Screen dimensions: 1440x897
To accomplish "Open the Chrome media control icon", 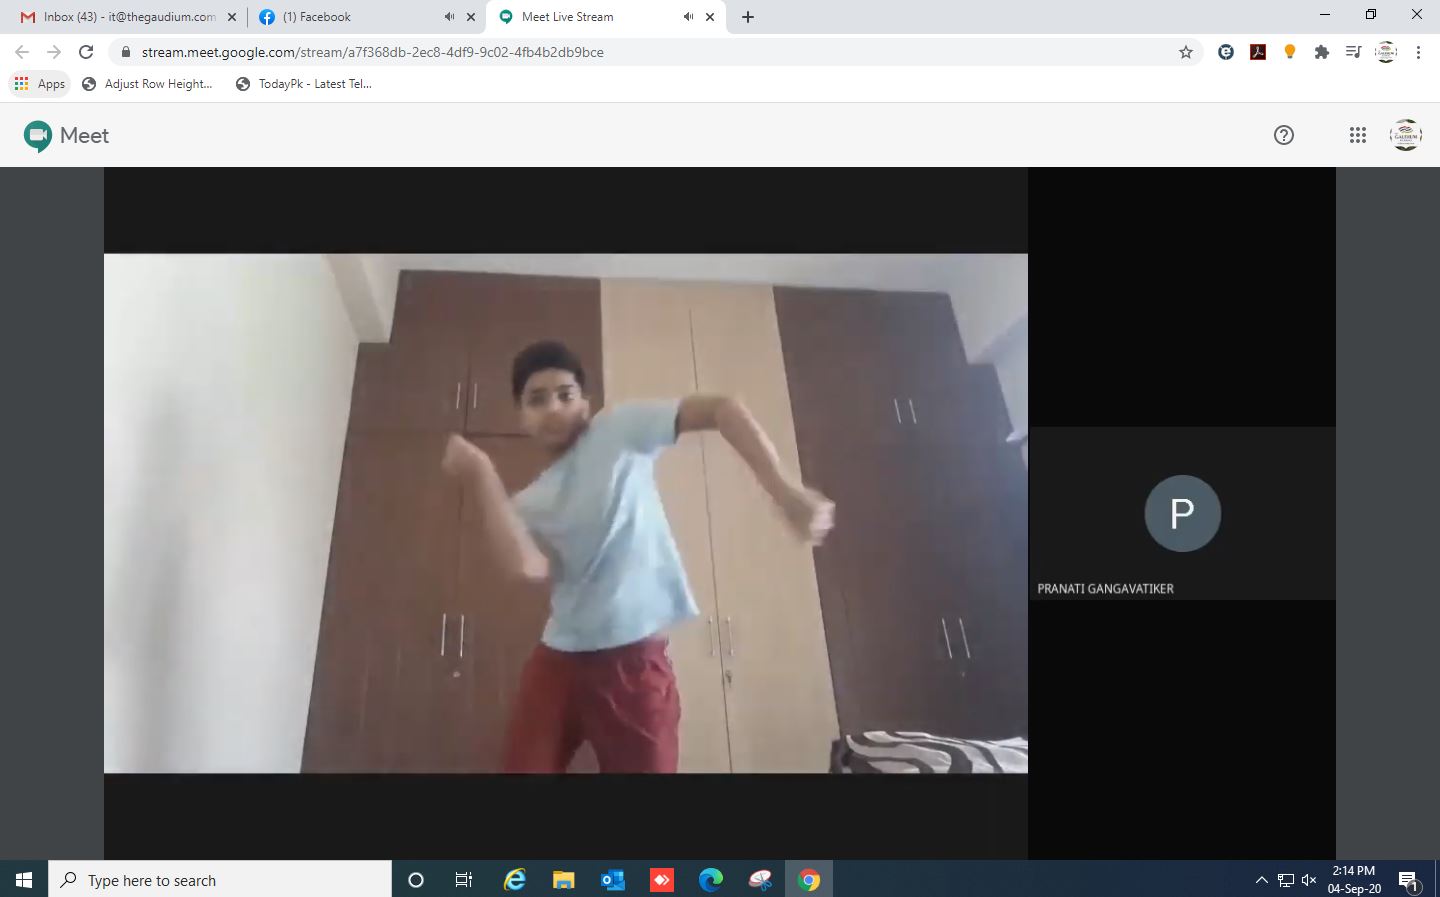I will click(x=1353, y=52).
